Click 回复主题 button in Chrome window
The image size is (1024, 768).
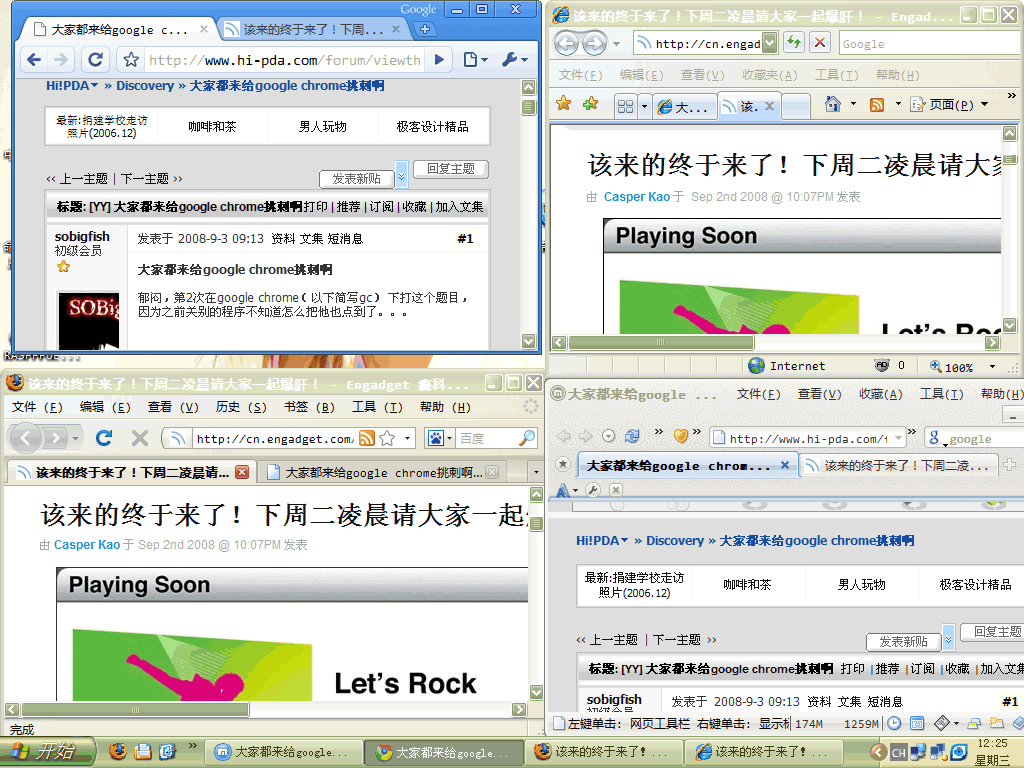[451, 168]
